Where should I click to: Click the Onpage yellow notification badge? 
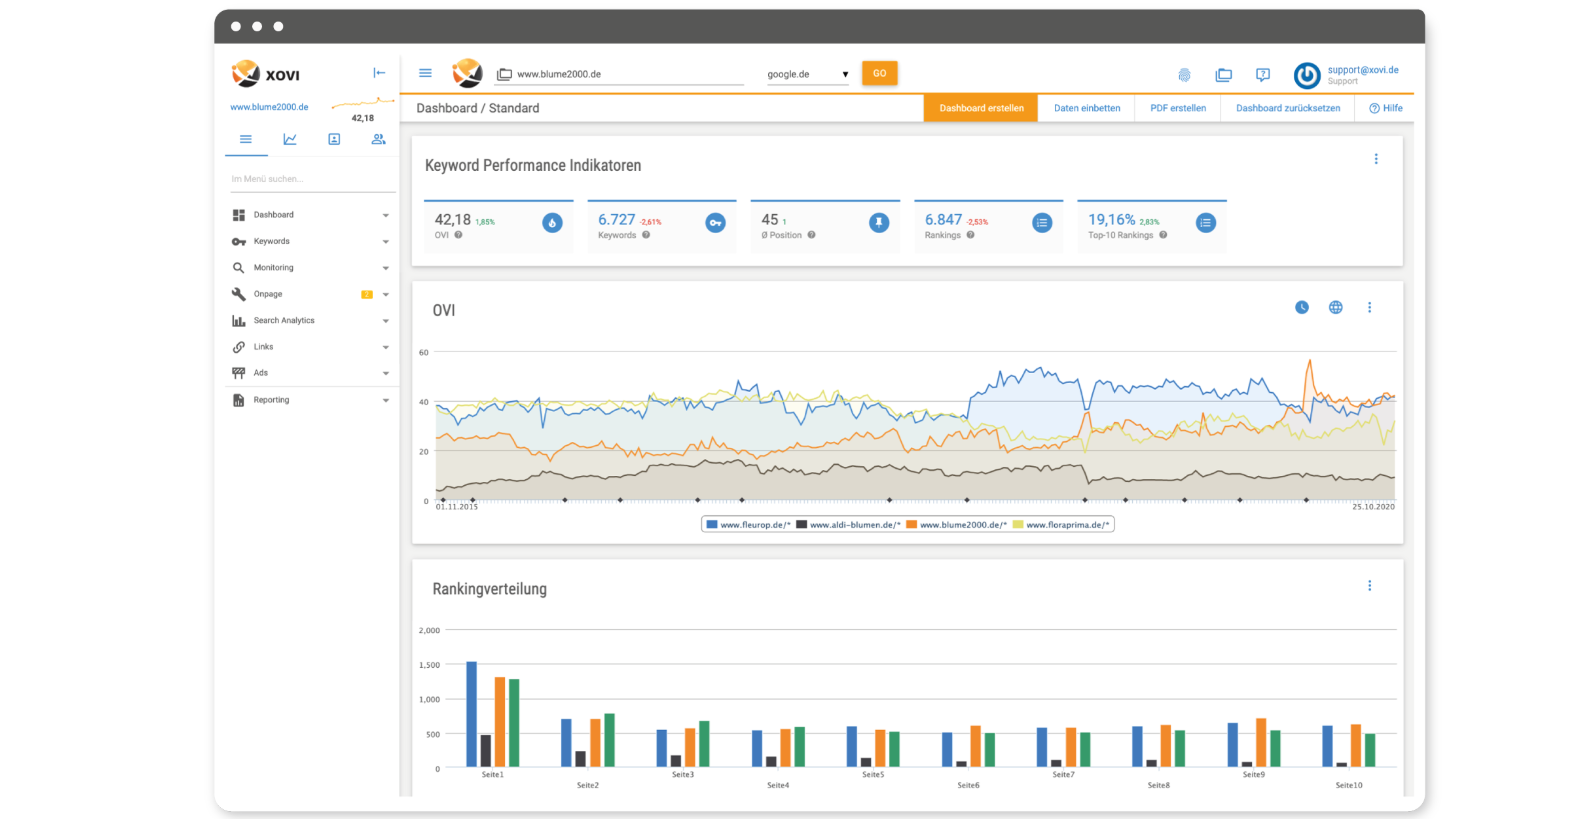(367, 295)
